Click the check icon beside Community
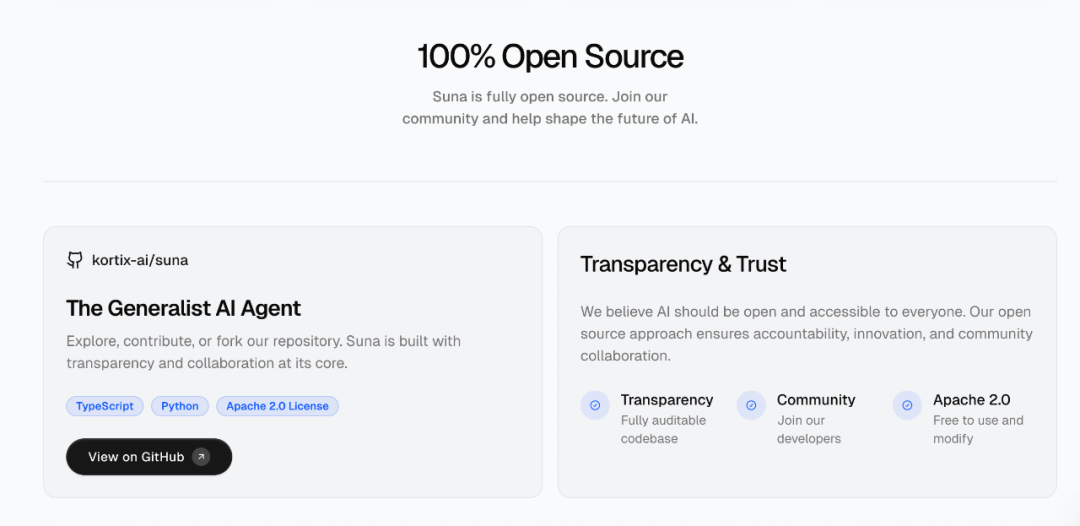This screenshot has width=1080, height=526. coord(751,406)
